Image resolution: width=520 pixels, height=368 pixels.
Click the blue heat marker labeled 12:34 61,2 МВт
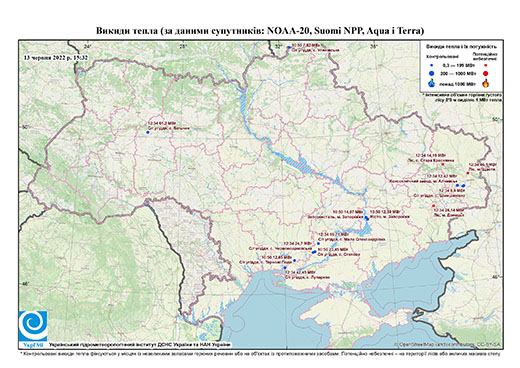coord(148,132)
